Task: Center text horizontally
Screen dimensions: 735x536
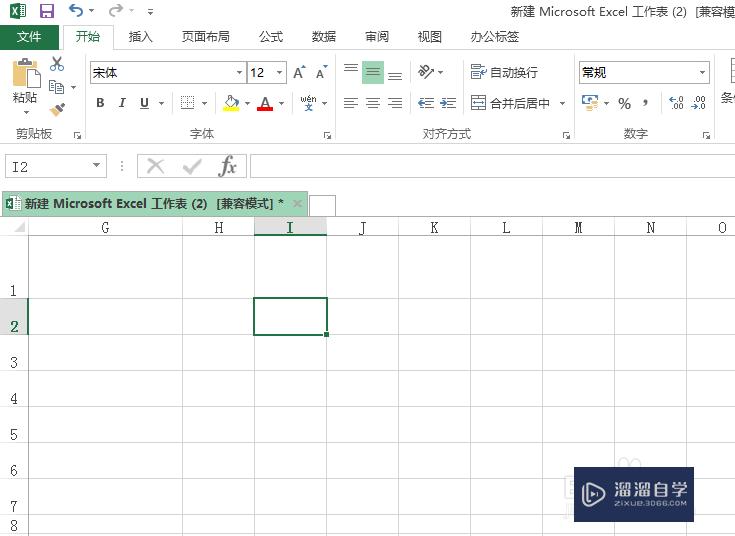Action: click(373, 103)
